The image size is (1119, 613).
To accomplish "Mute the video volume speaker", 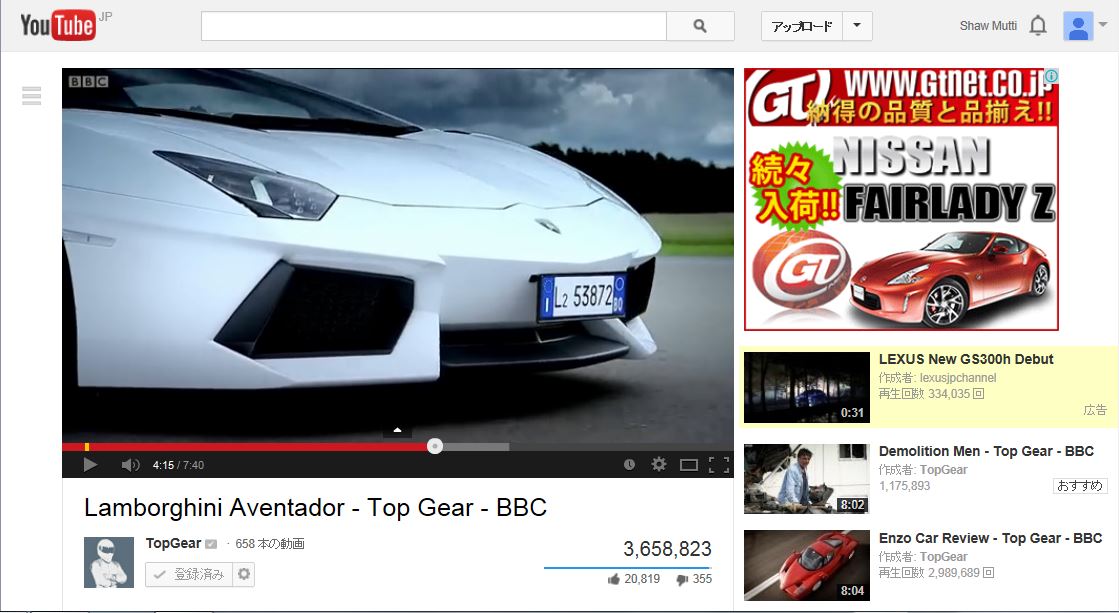I will [130, 465].
